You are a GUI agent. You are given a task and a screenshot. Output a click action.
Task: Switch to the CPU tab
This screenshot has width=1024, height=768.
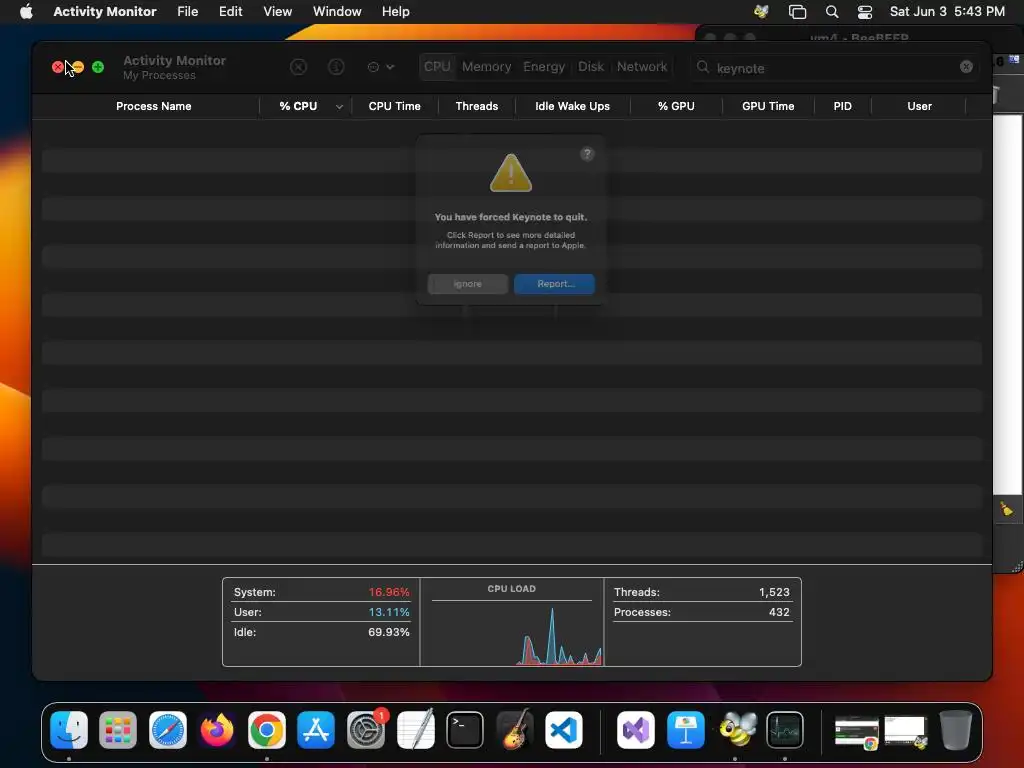pyautogui.click(x=437, y=67)
